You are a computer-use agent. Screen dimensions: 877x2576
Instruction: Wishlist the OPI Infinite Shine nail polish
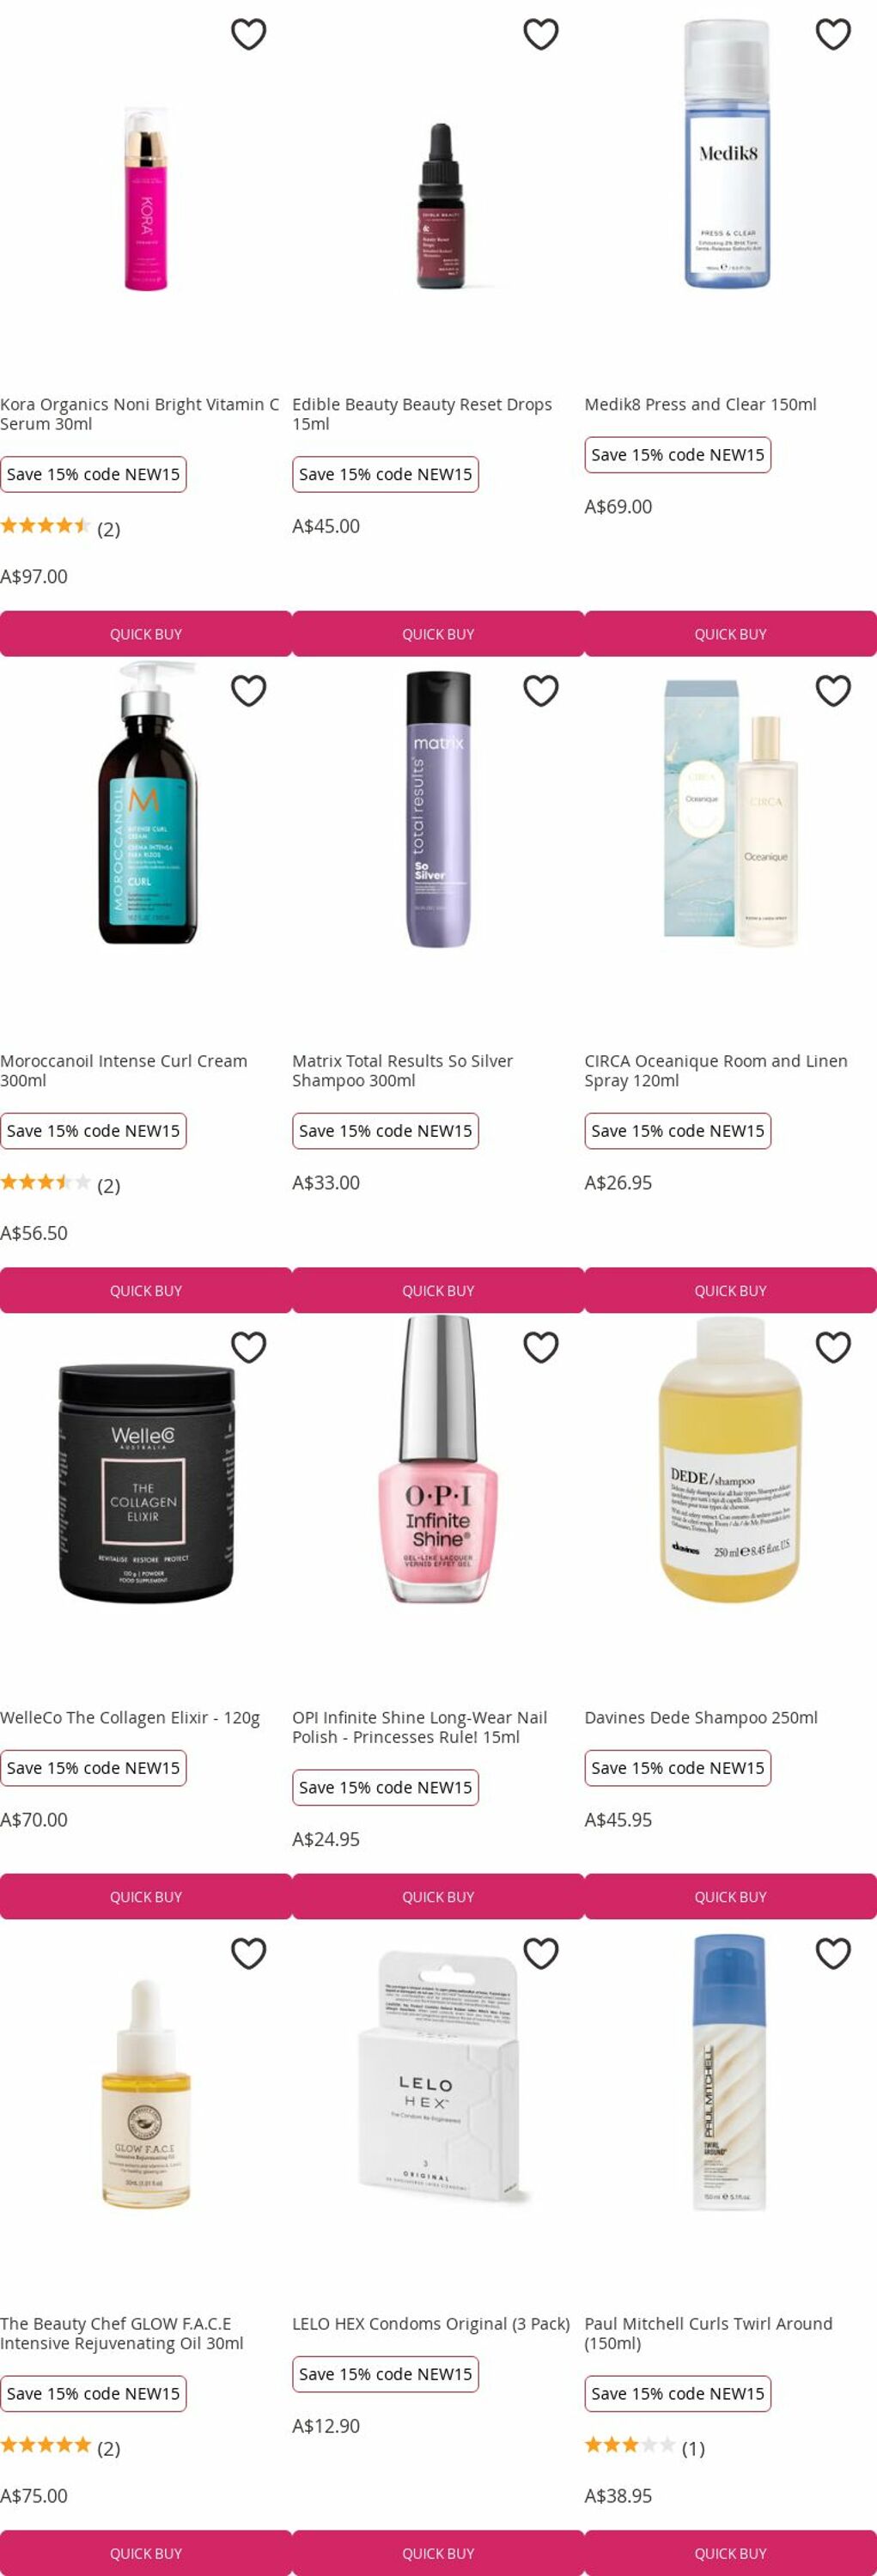pos(540,1347)
